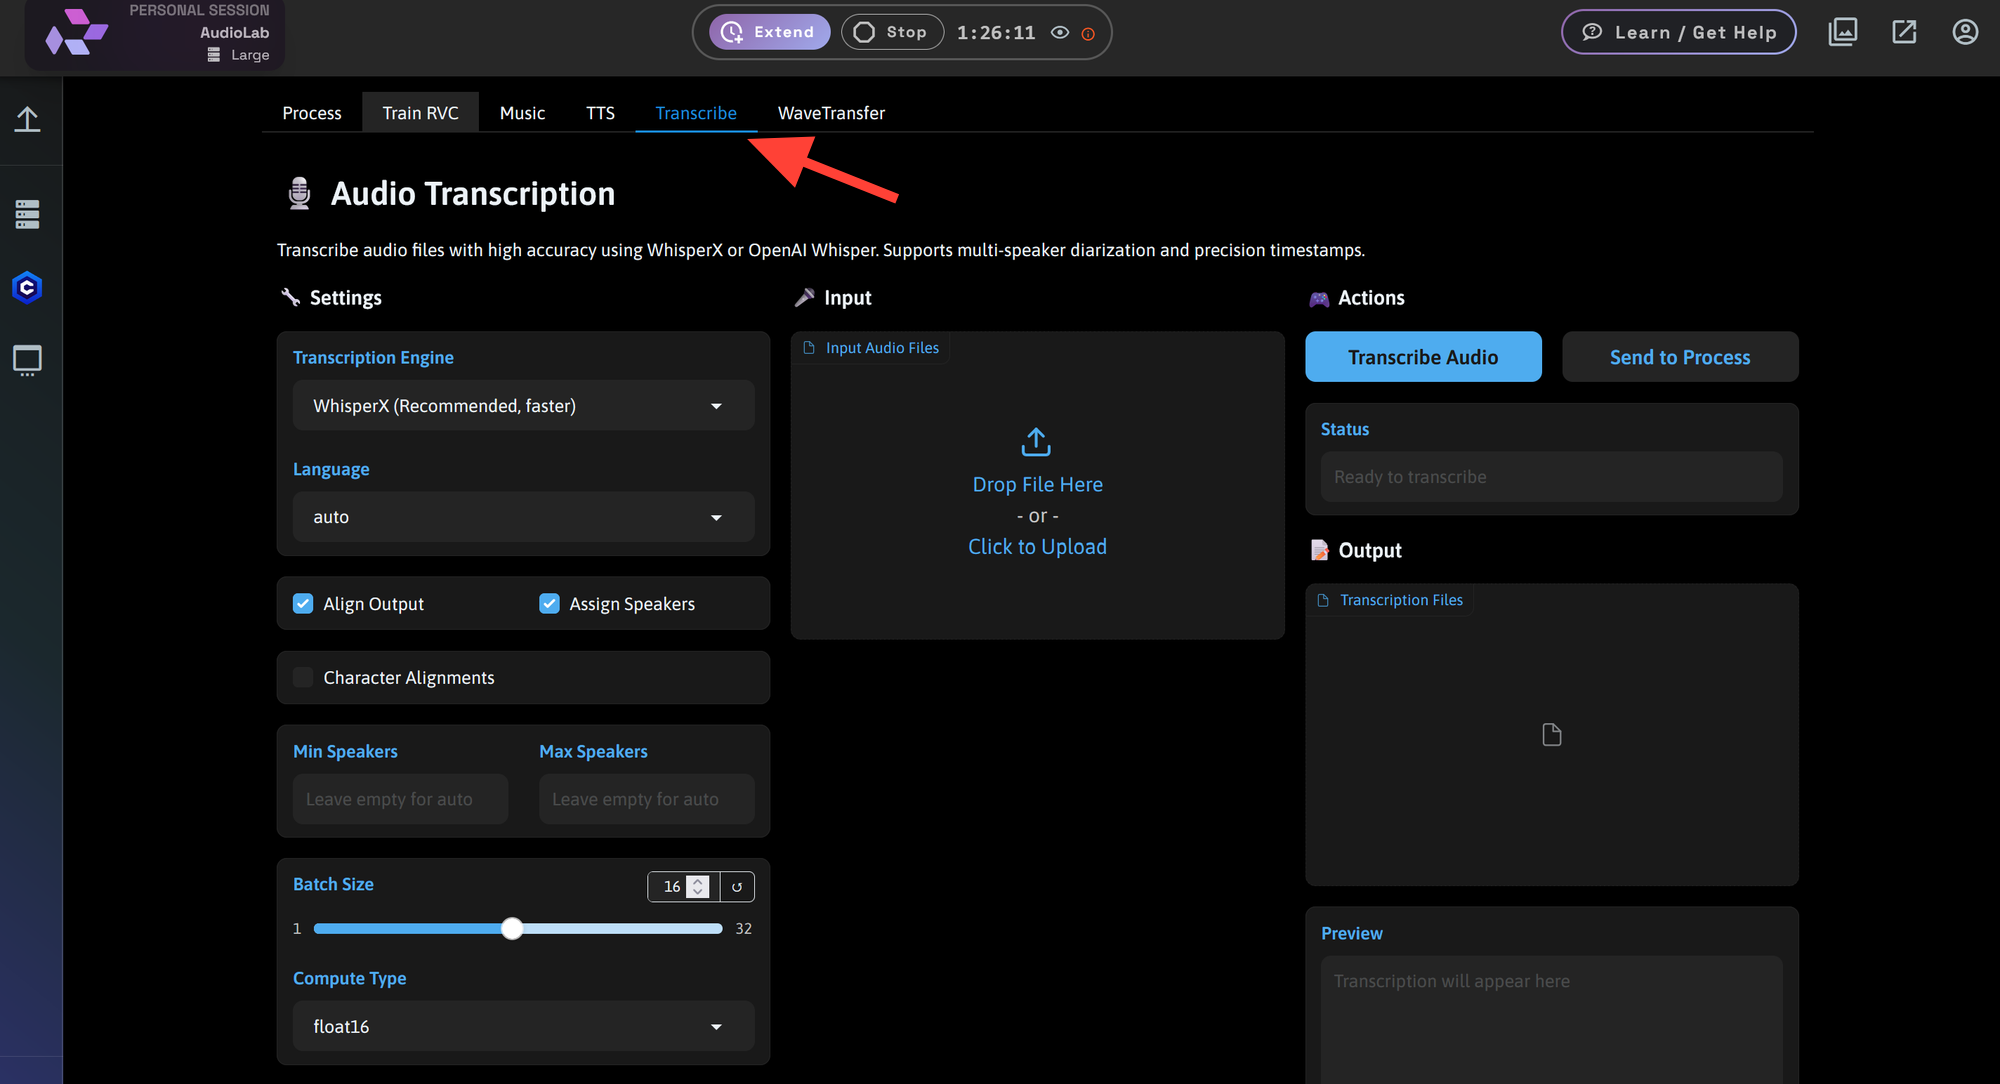
Task: Open the image gallery icon in top bar
Action: tap(1843, 31)
